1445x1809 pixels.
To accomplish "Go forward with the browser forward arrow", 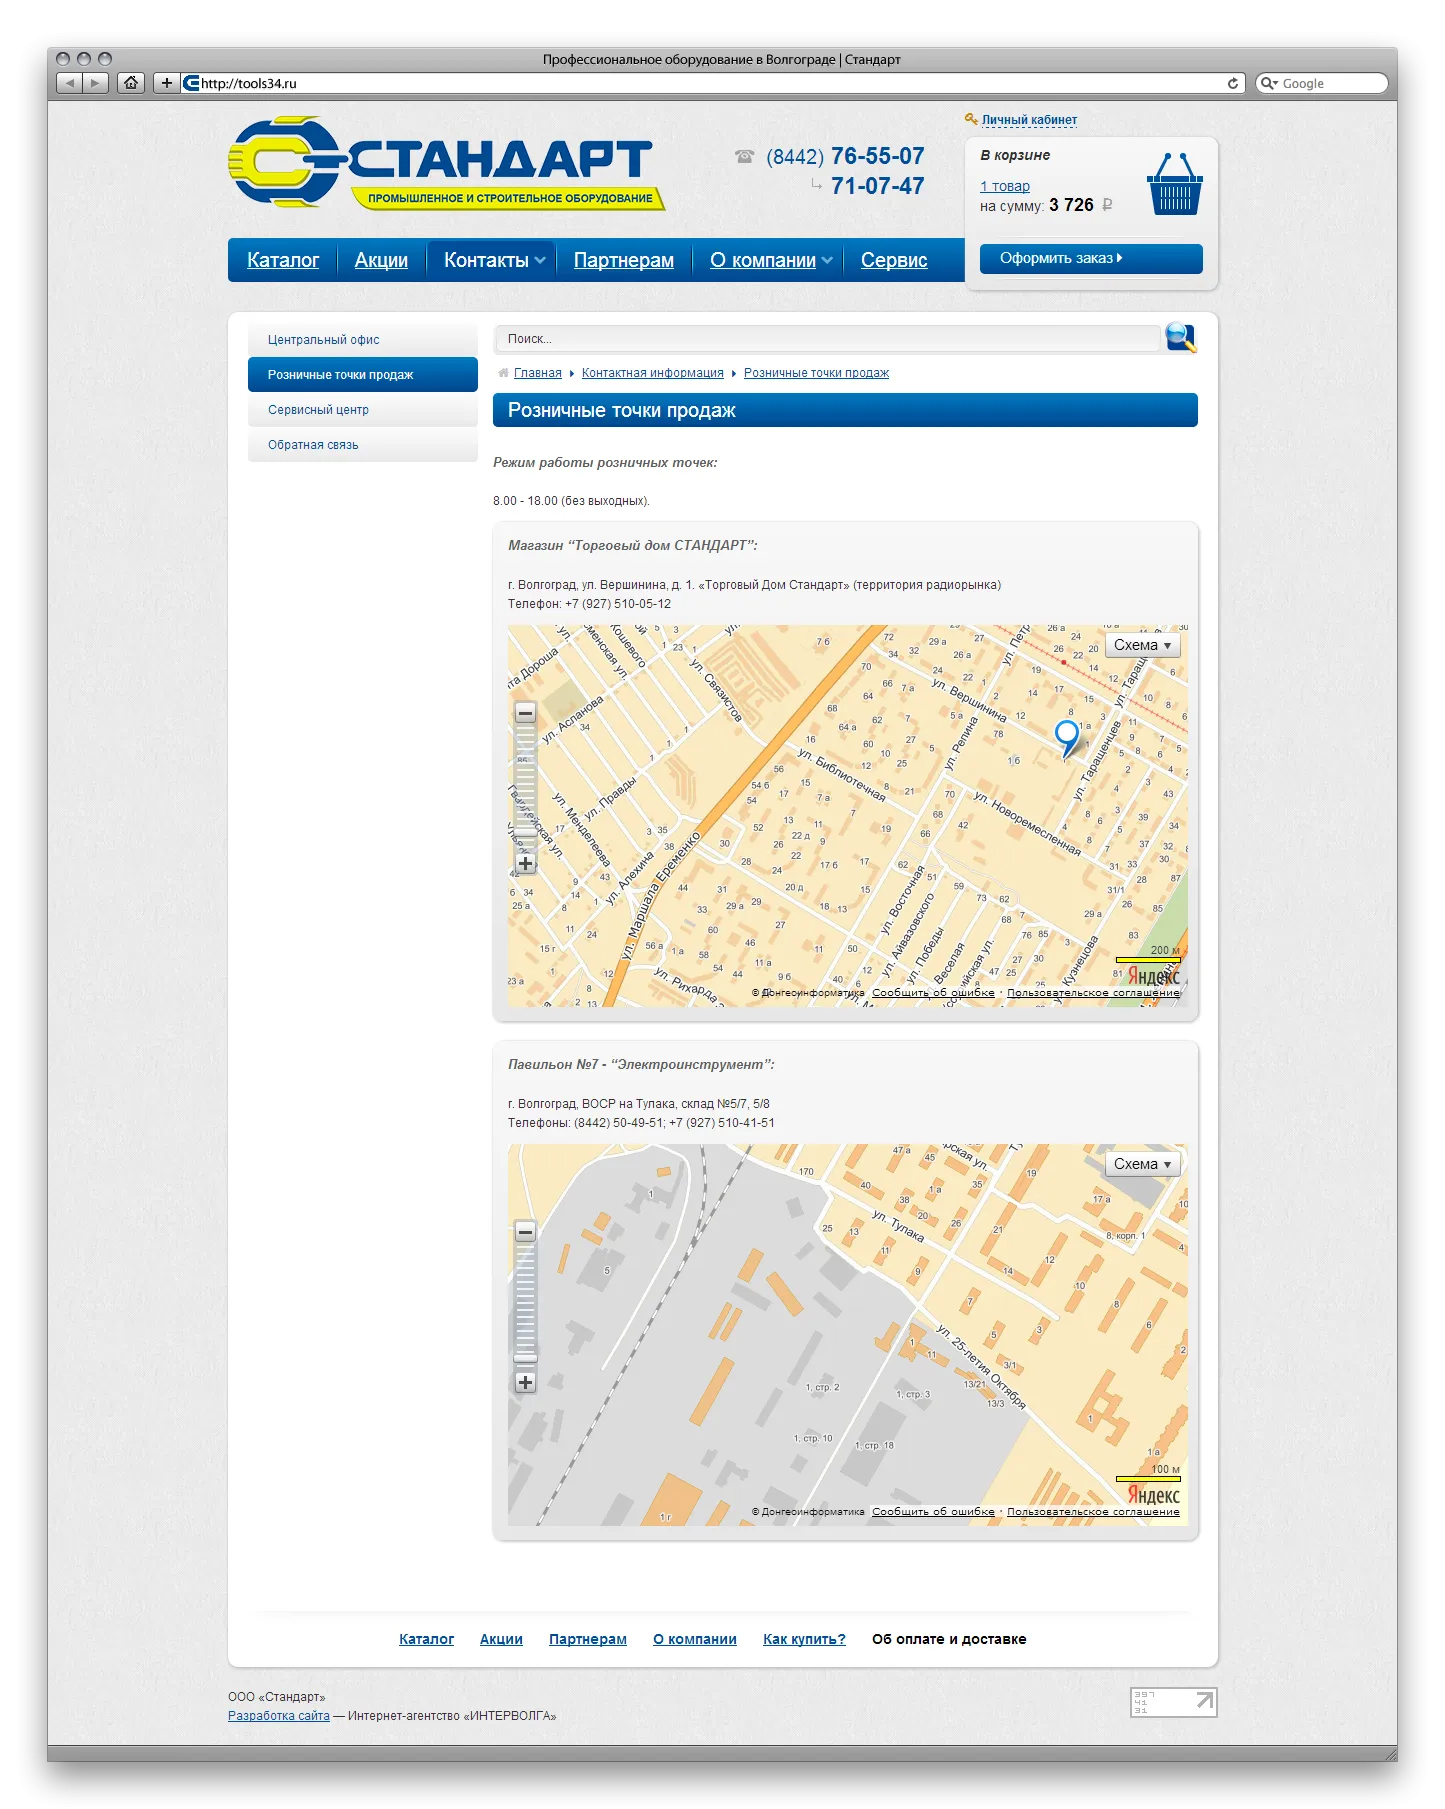I will [95, 83].
